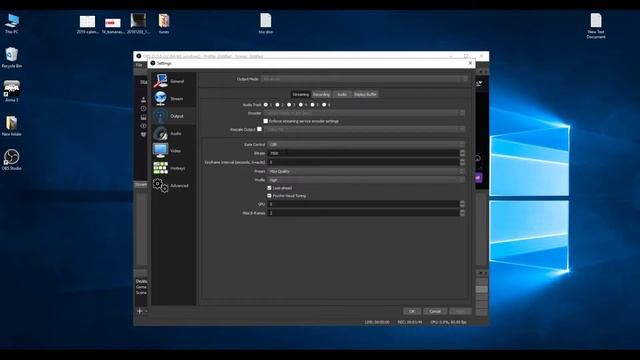The image size is (640, 360).
Task: Select New folder on desktop
Action: (12, 126)
